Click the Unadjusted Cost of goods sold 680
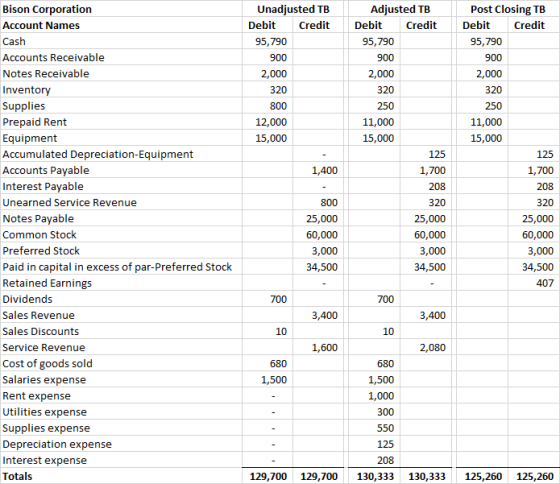The image size is (560, 484). point(278,364)
